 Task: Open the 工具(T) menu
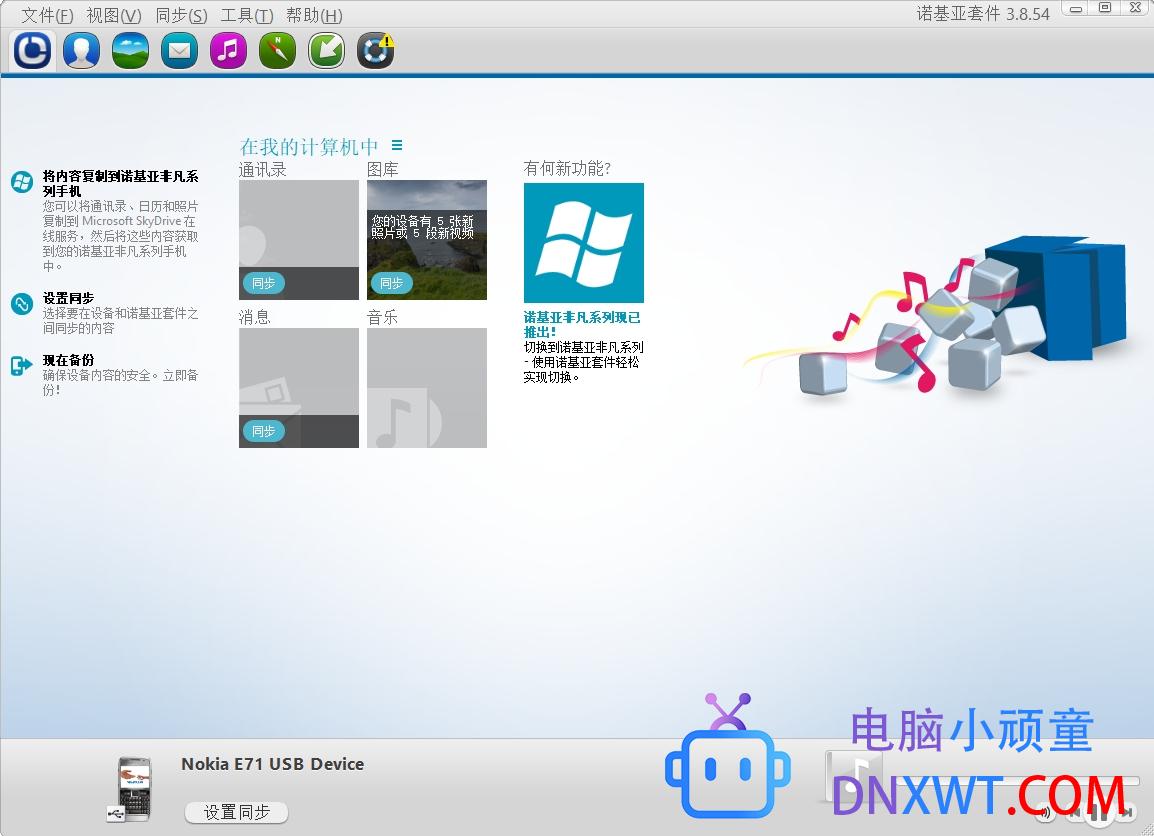point(247,15)
